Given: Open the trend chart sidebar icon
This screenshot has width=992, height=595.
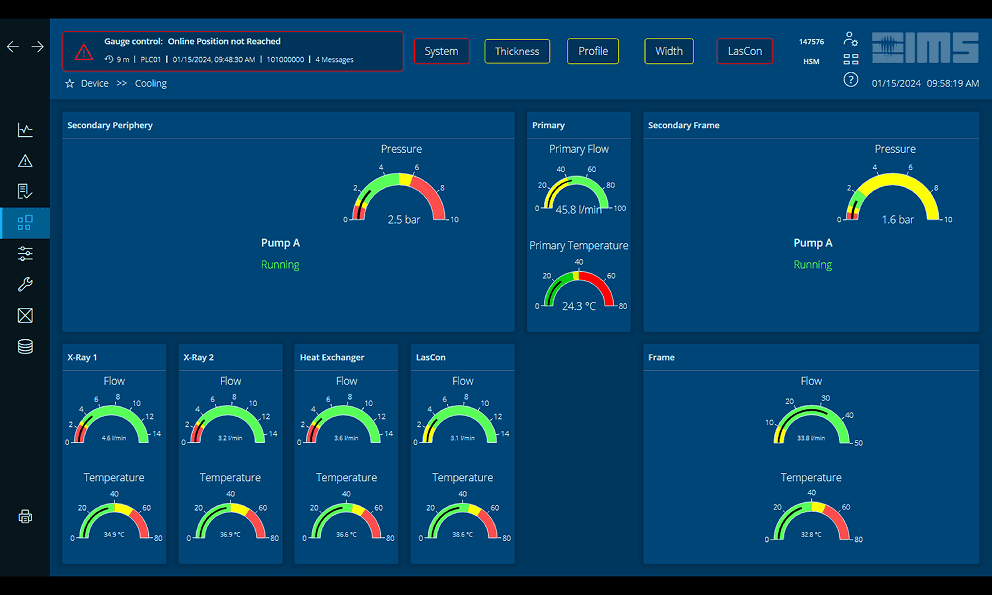Looking at the screenshot, I should click(x=25, y=130).
